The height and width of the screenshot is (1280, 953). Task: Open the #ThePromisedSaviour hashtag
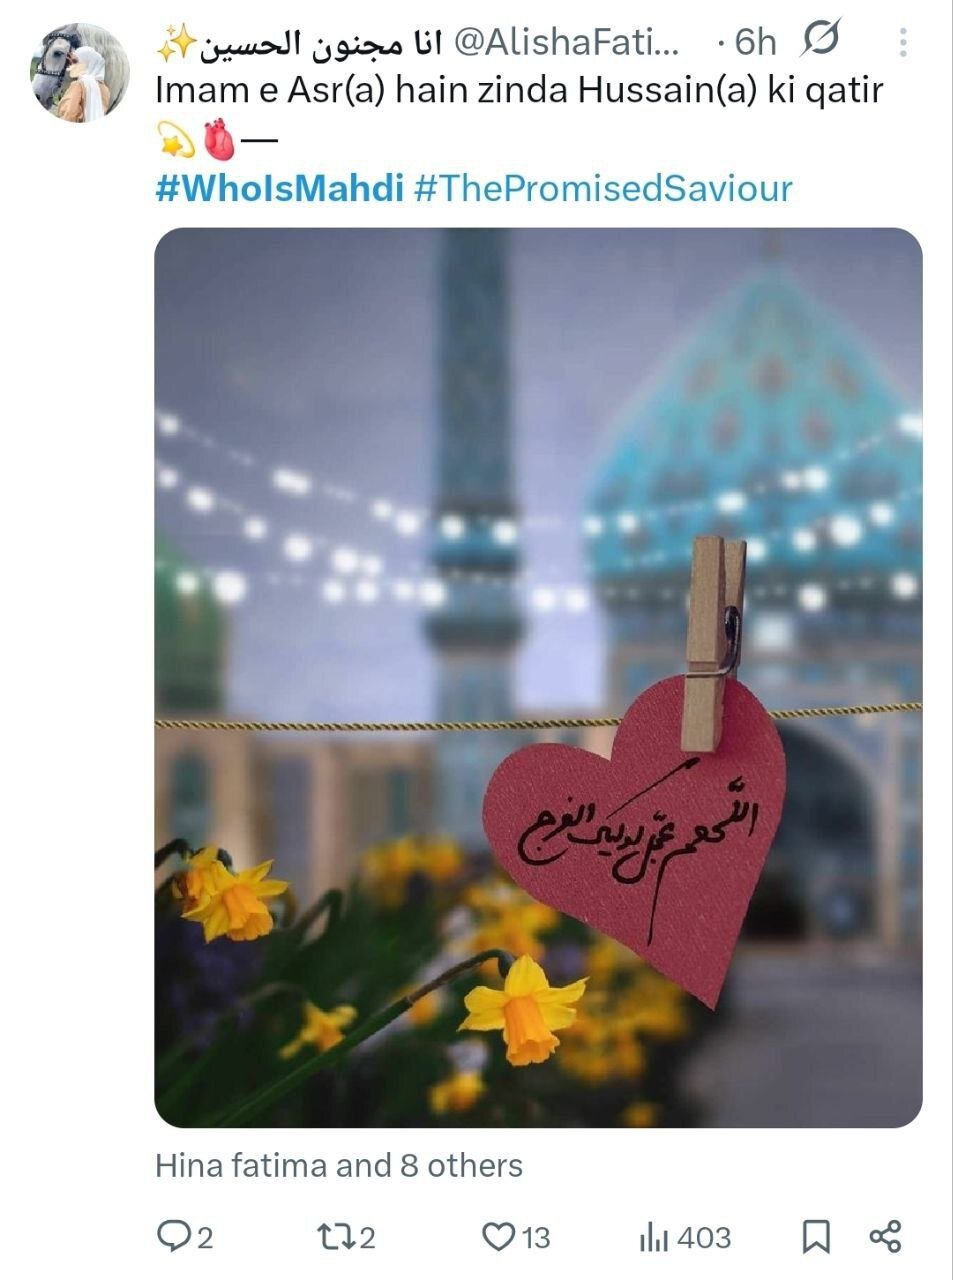[x=602, y=188]
